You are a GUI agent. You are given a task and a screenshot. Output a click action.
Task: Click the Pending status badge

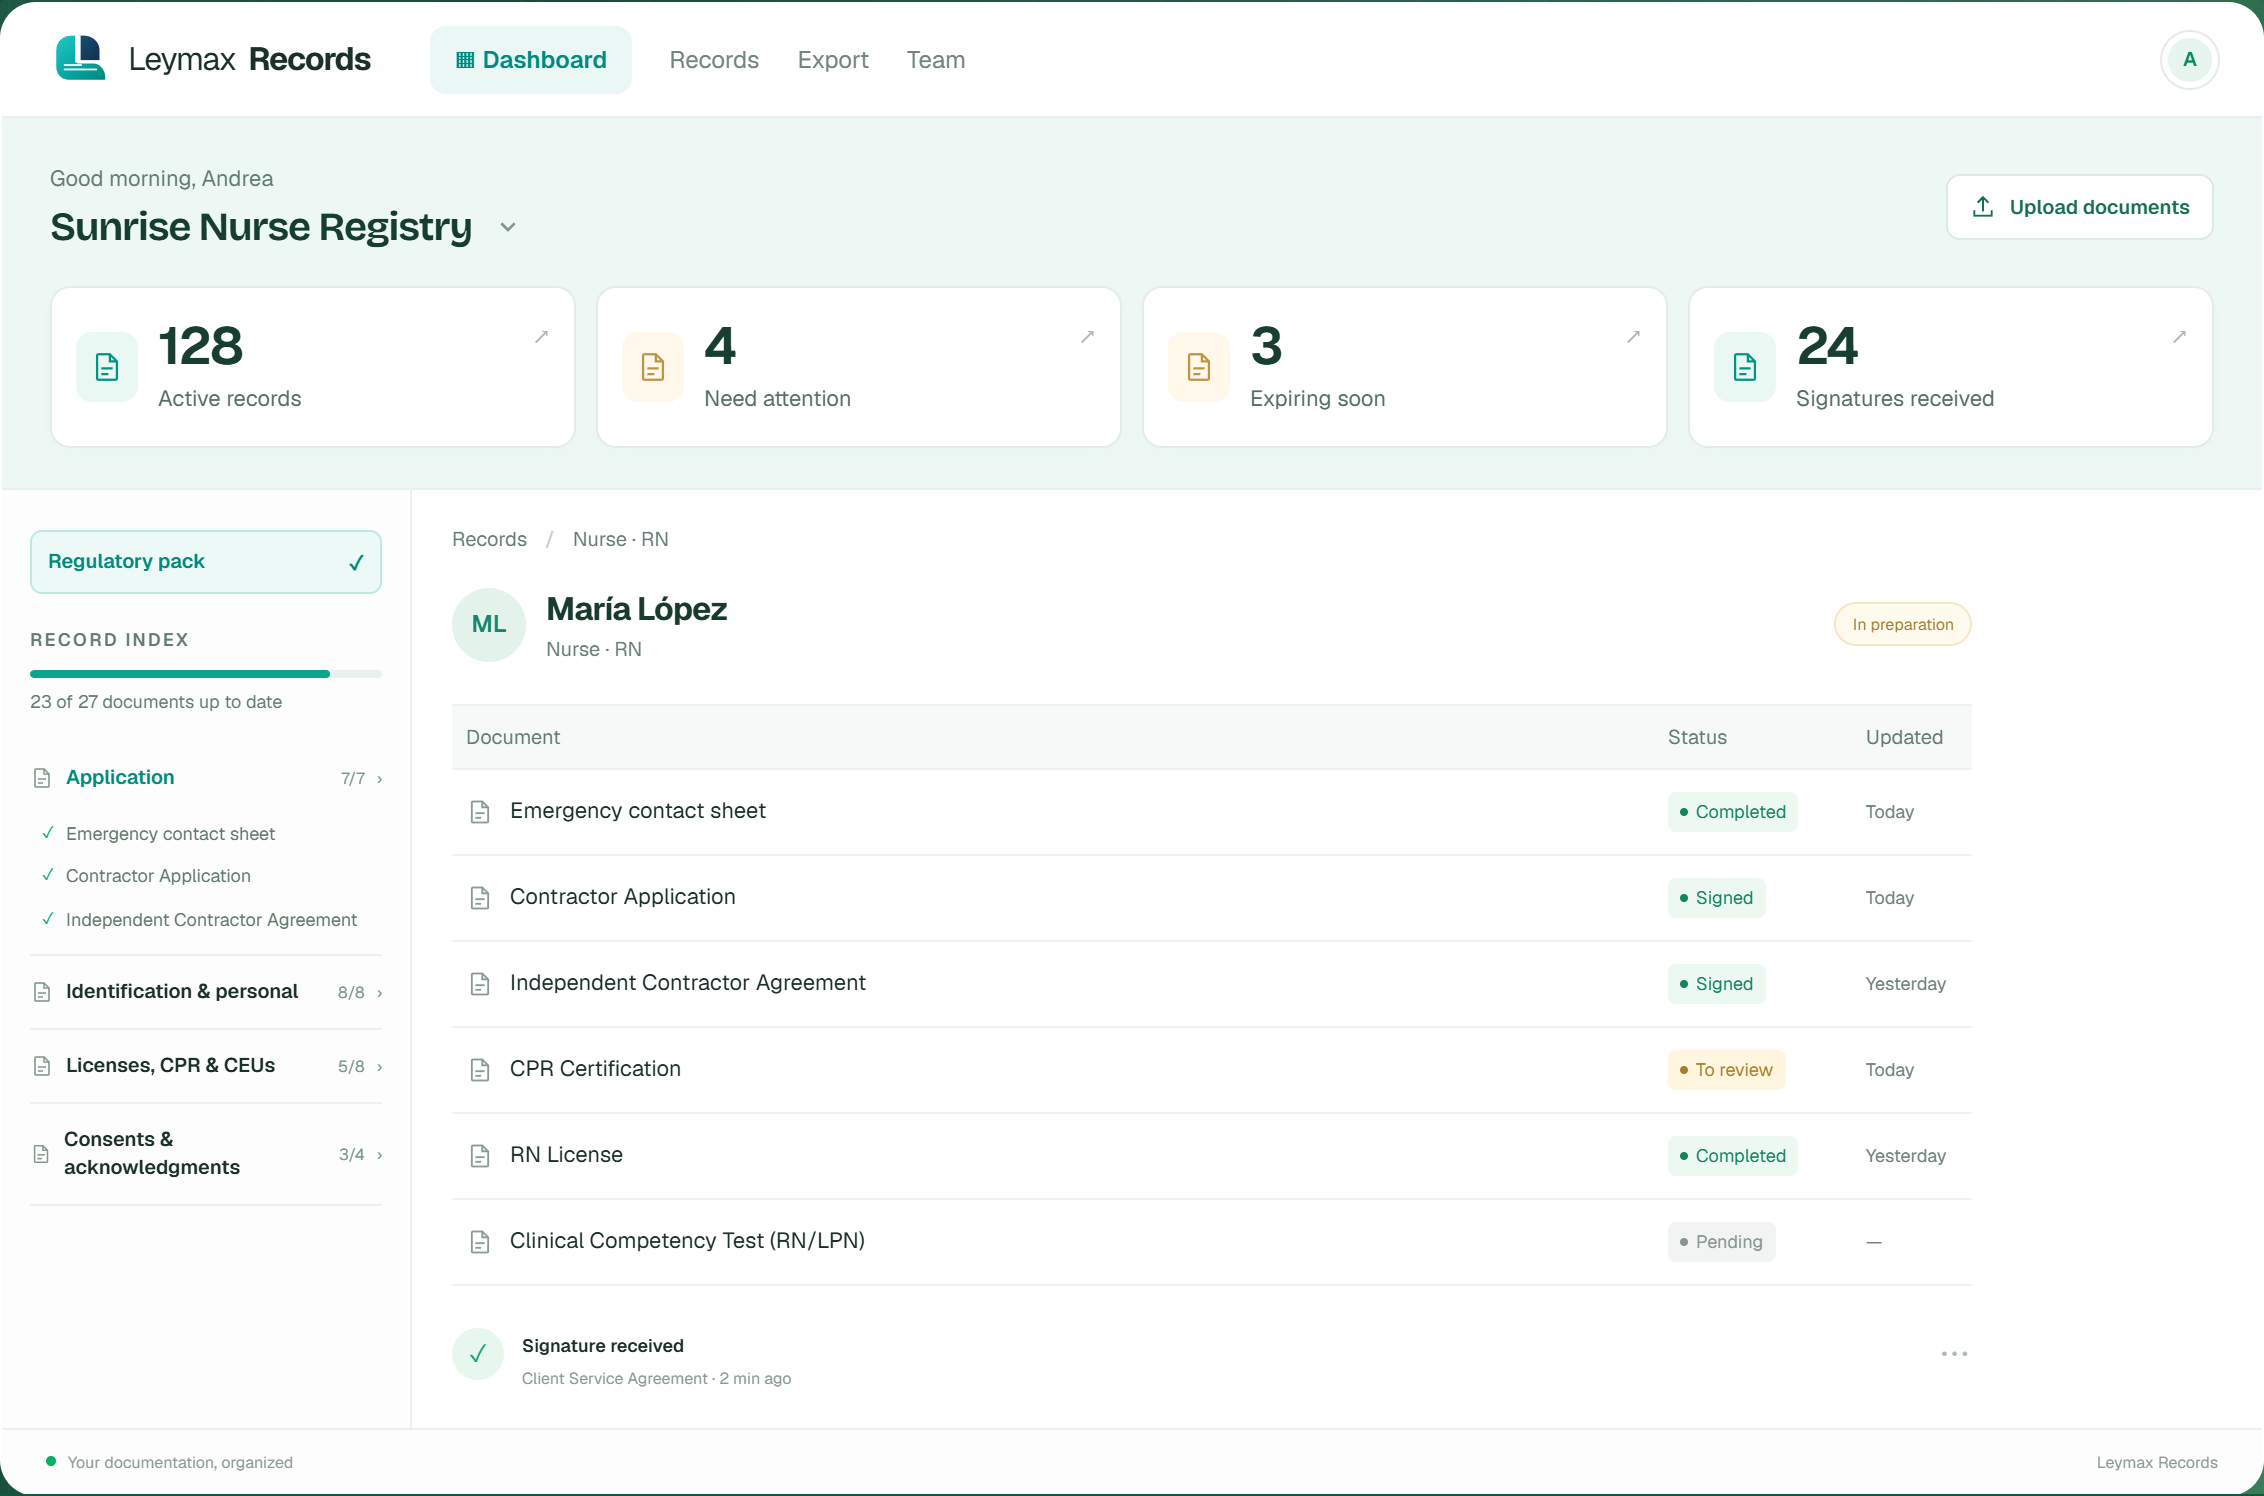[1721, 1242]
